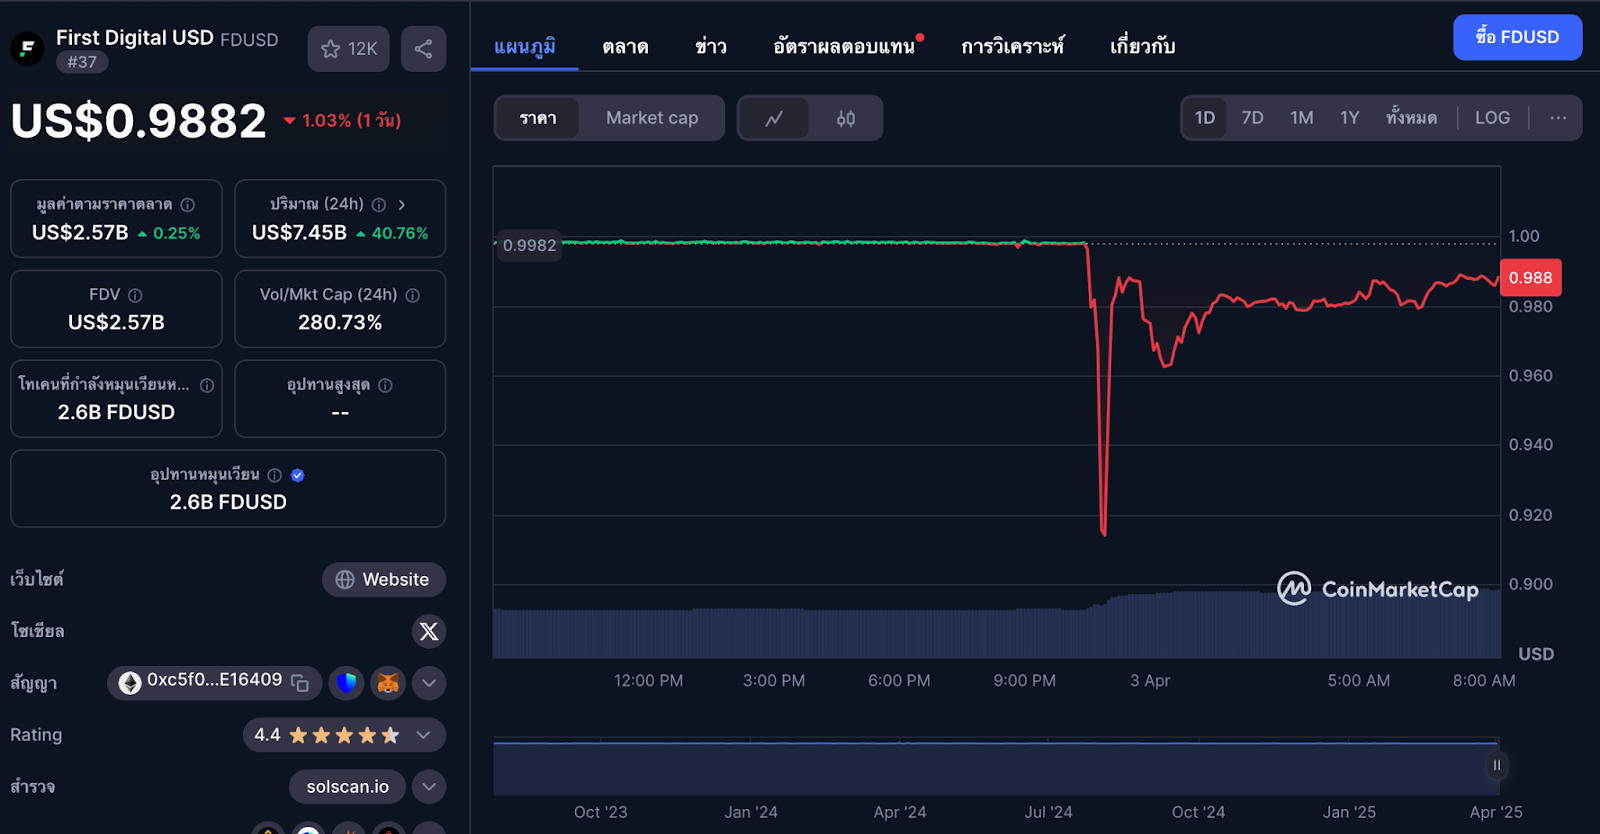The width and height of the screenshot is (1600, 834).
Task: Expand the contracts dropdown chevron
Action: pos(429,683)
